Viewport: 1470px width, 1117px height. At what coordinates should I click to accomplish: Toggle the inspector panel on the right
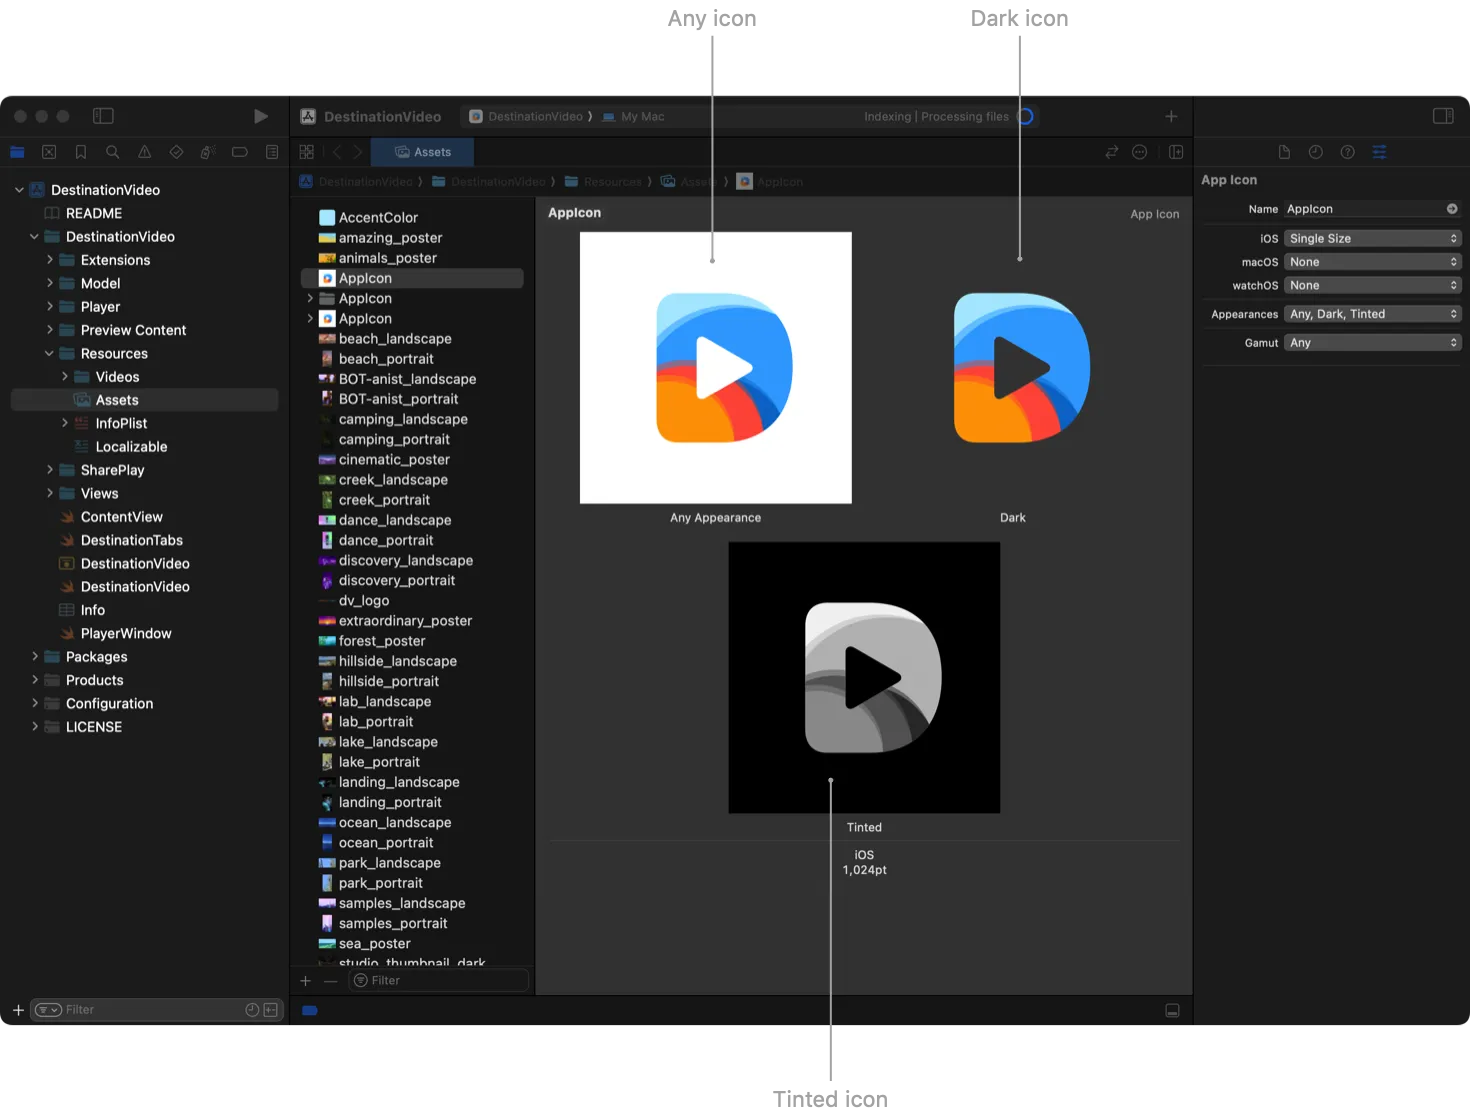pyautogui.click(x=1442, y=116)
